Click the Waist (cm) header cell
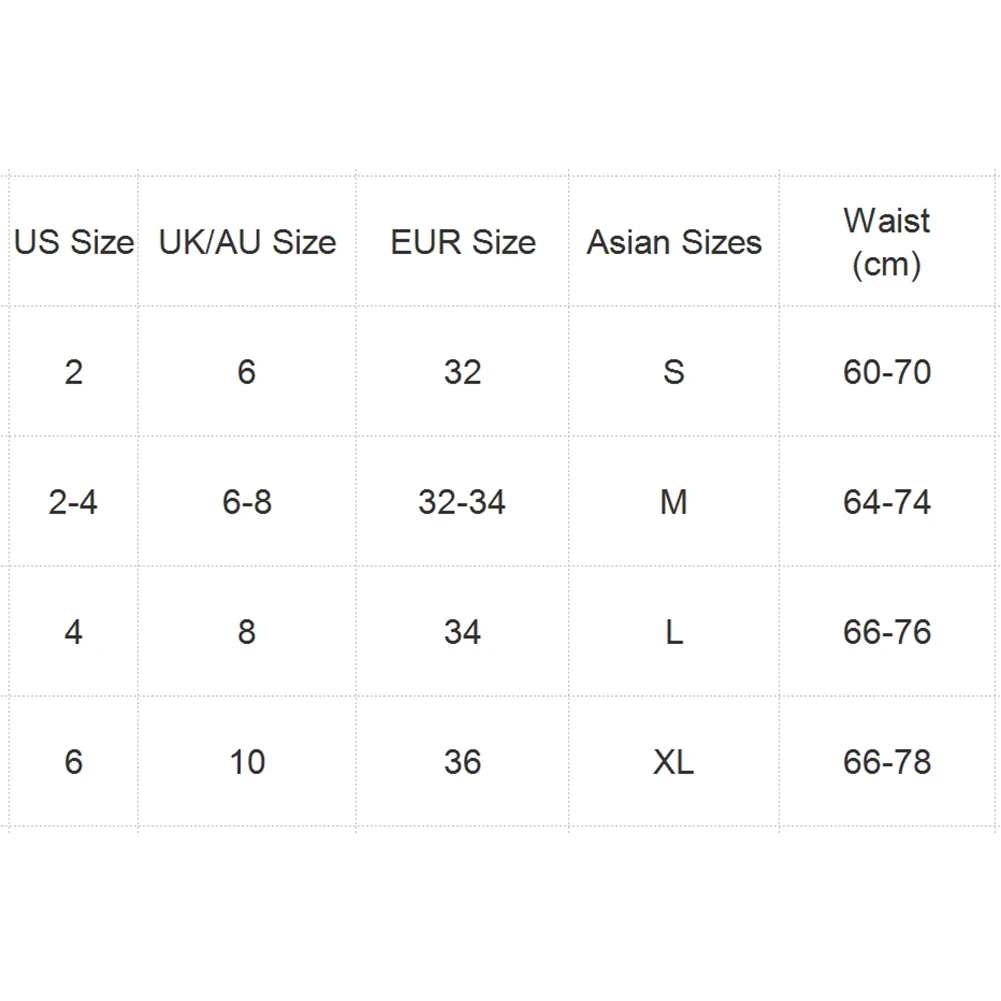Image resolution: width=1001 pixels, height=1001 pixels. (886, 242)
